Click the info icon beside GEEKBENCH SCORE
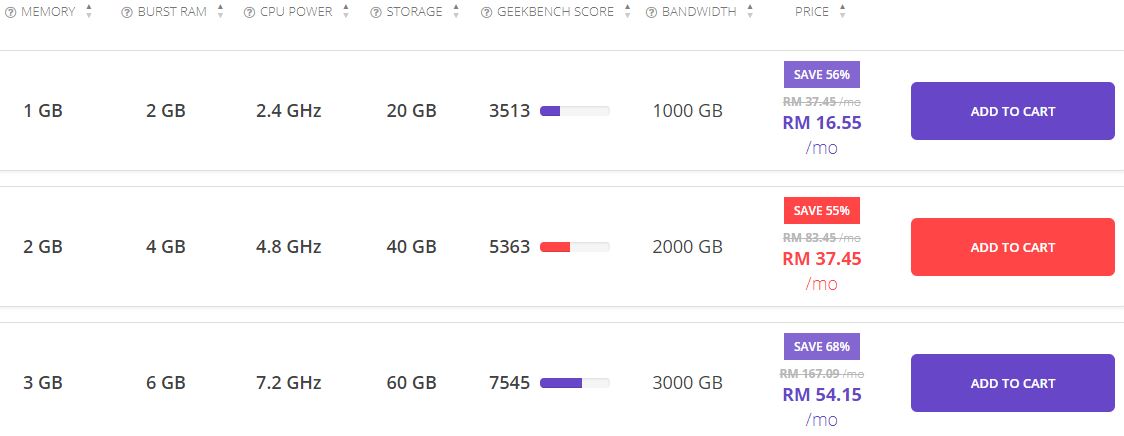This screenshot has height=436, width=1124. coord(487,13)
